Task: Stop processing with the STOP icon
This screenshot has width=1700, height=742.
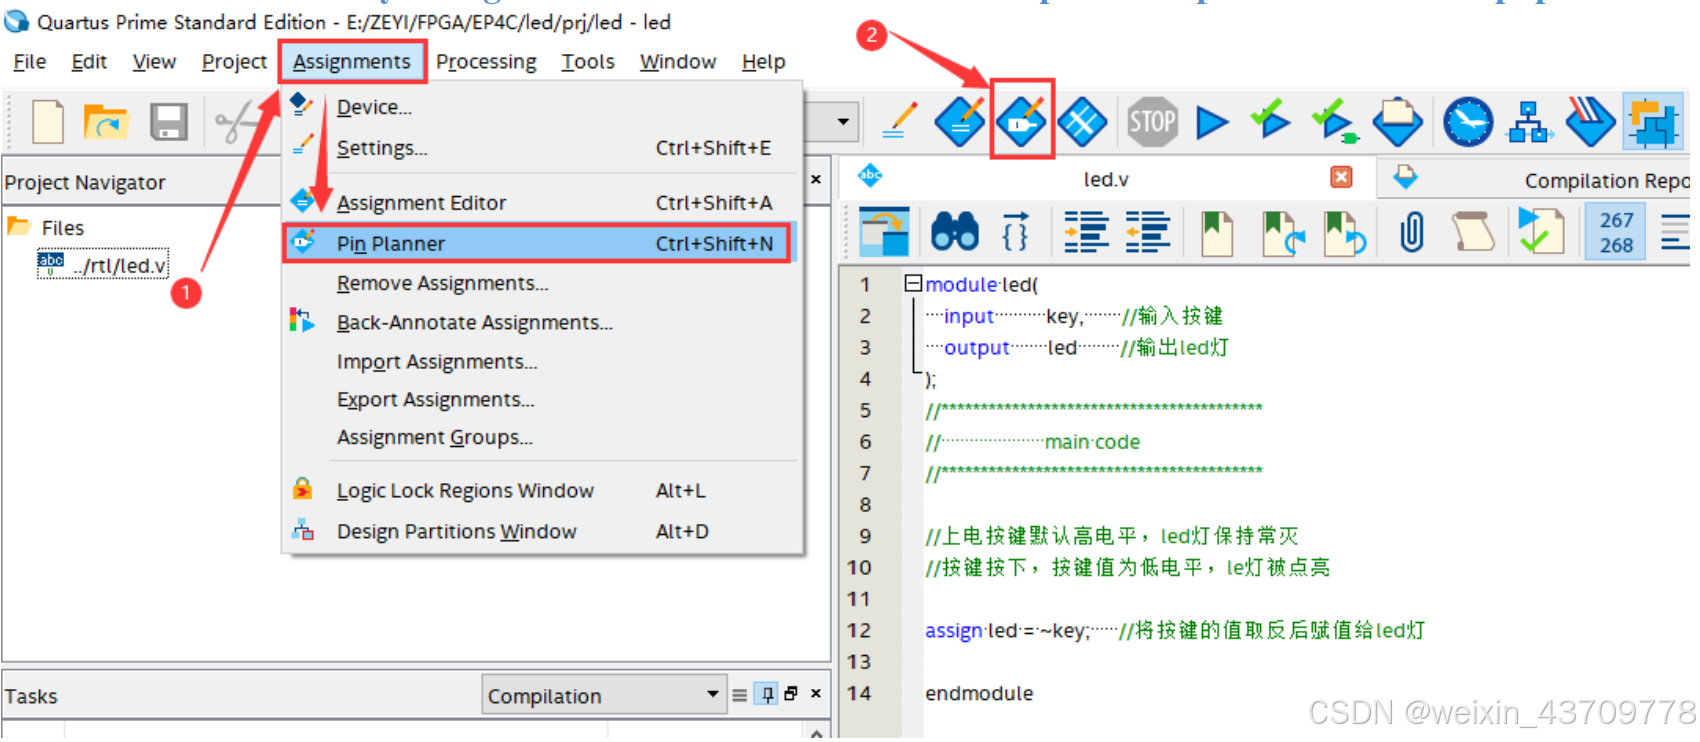Action: [1152, 122]
